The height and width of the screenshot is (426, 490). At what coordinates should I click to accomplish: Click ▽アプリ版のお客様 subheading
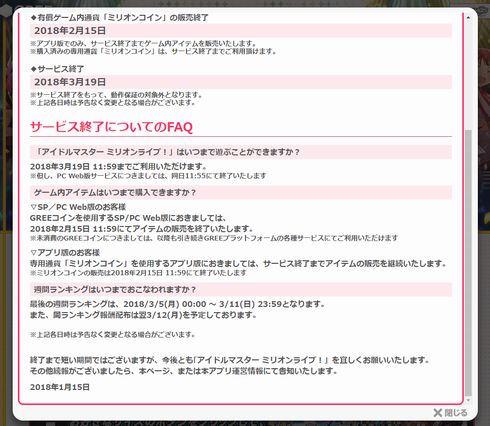65,253
